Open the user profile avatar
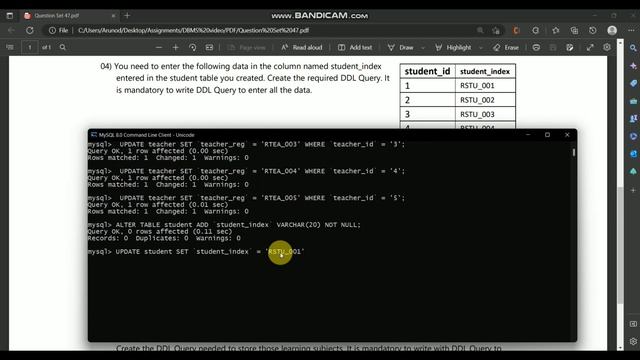 (x=612, y=30)
